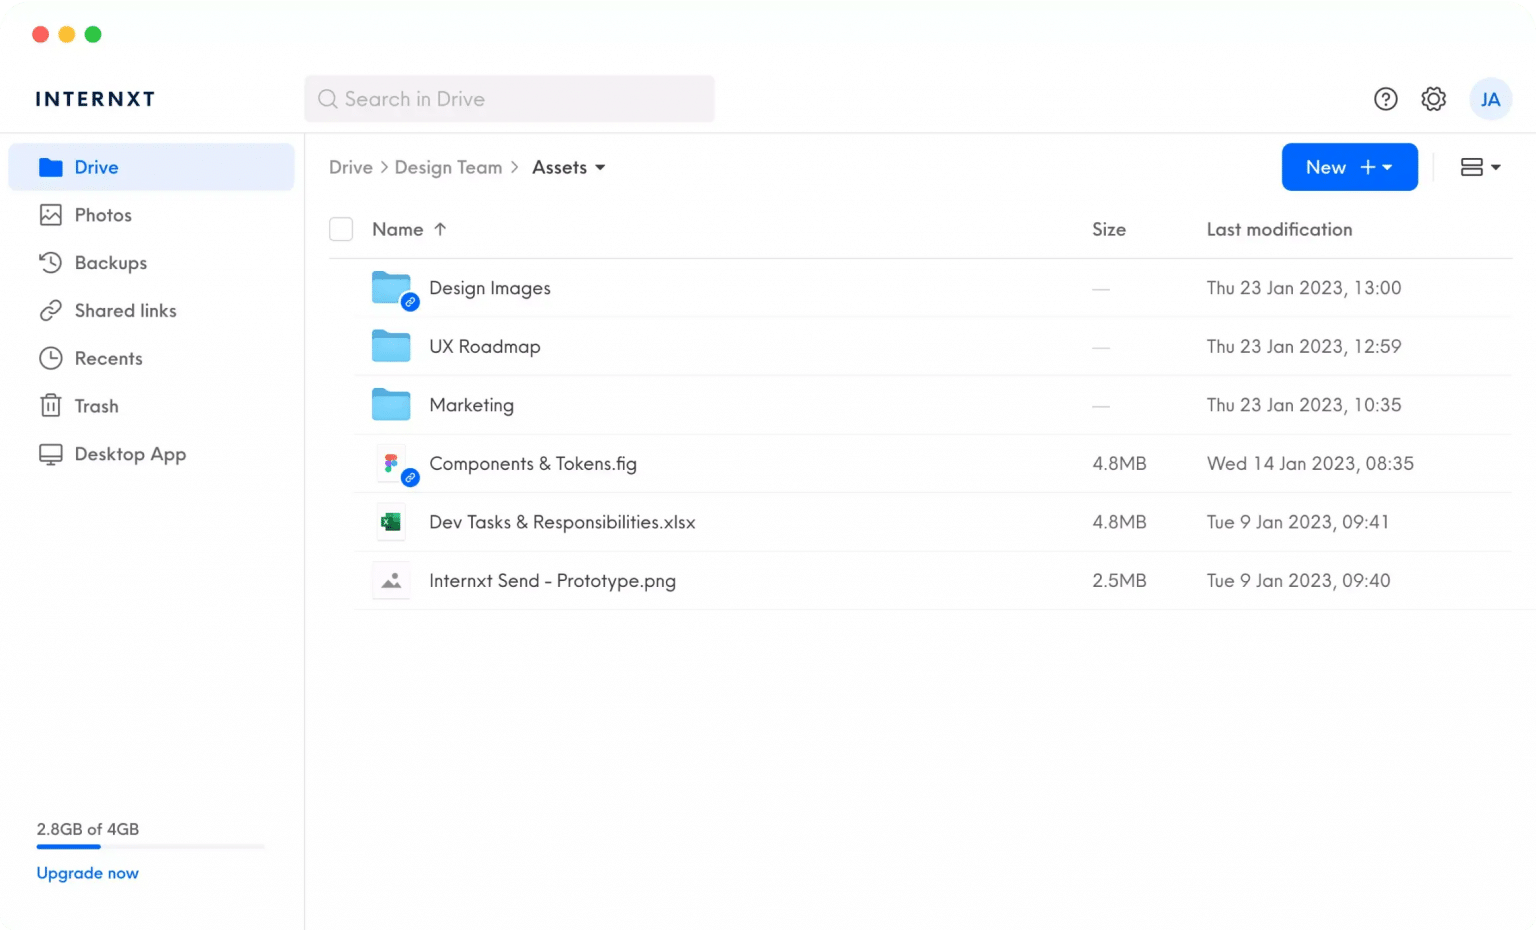Click the Desktop App sidebar icon
The width and height of the screenshot is (1536, 930).
tap(51, 453)
